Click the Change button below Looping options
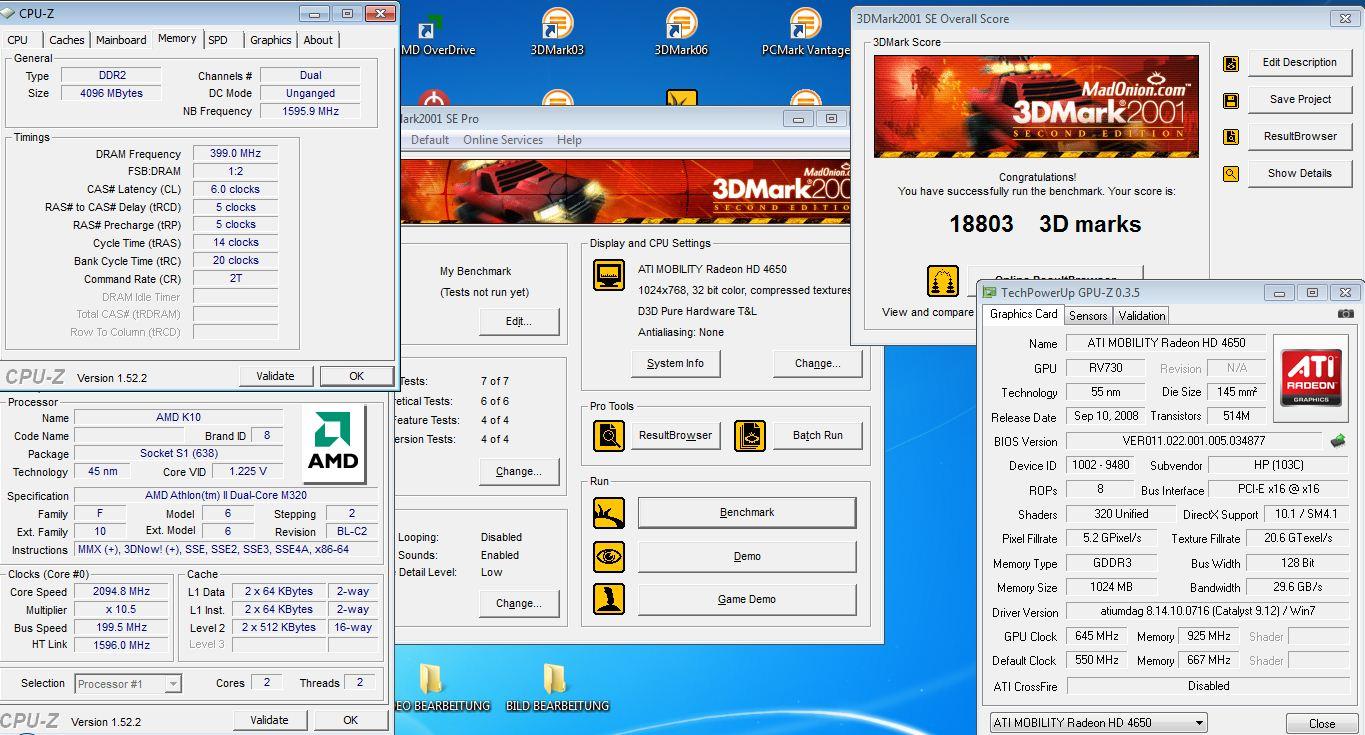The width and height of the screenshot is (1365, 735). coord(519,603)
